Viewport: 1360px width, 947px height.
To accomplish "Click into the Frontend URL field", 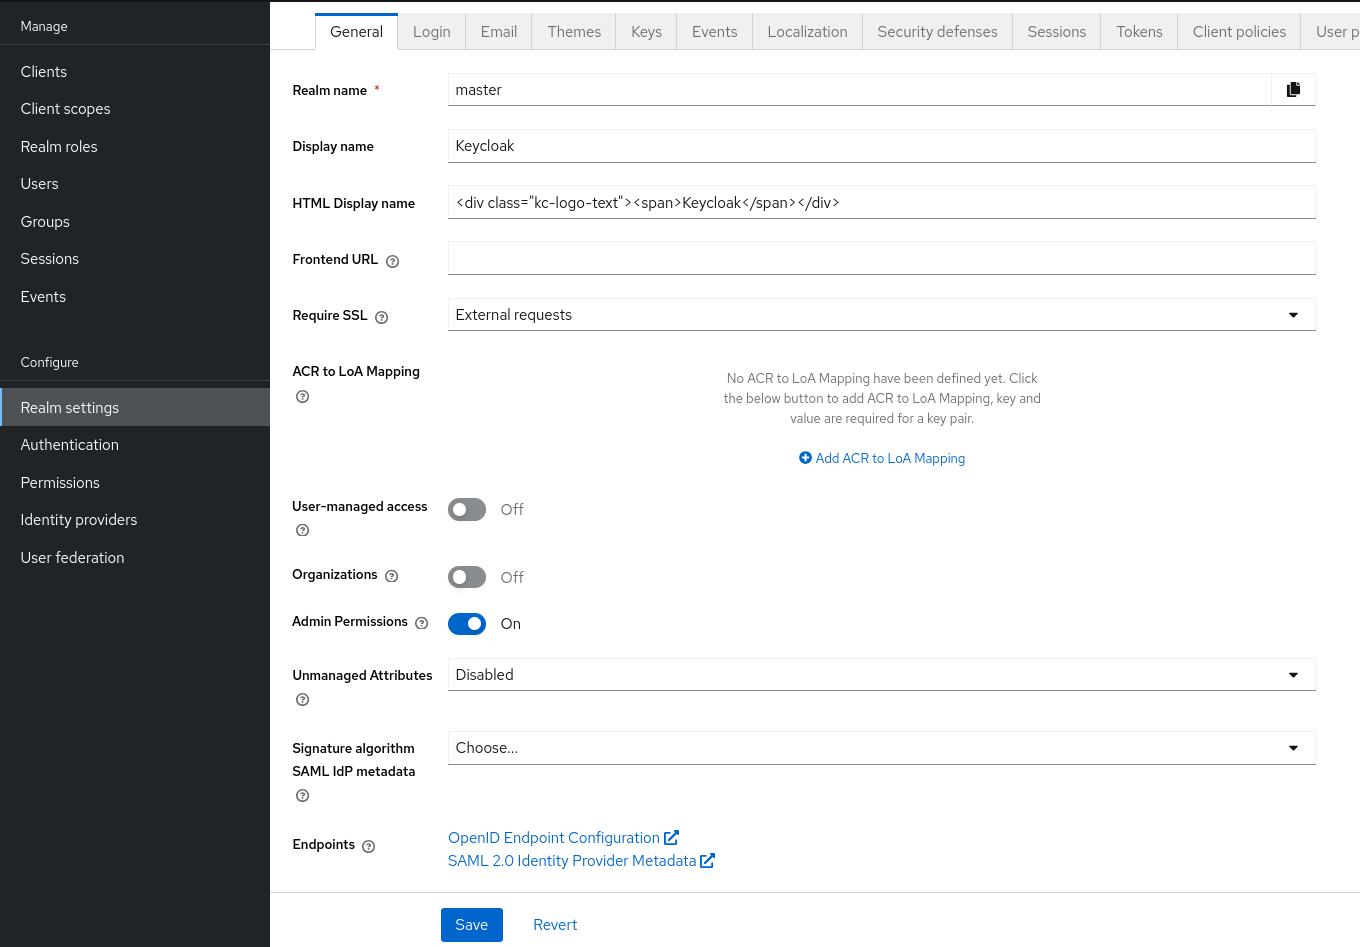I will (x=880, y=258).
